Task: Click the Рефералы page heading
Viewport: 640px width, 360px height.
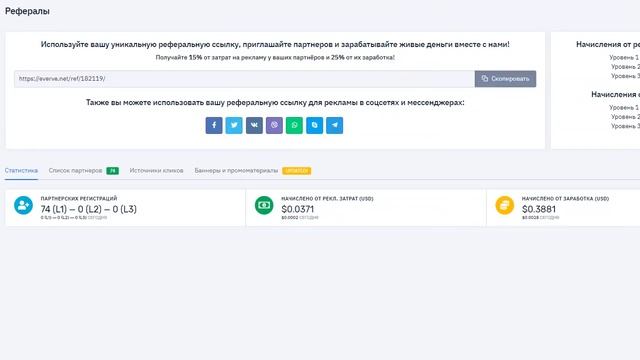Action: (27, 11)
